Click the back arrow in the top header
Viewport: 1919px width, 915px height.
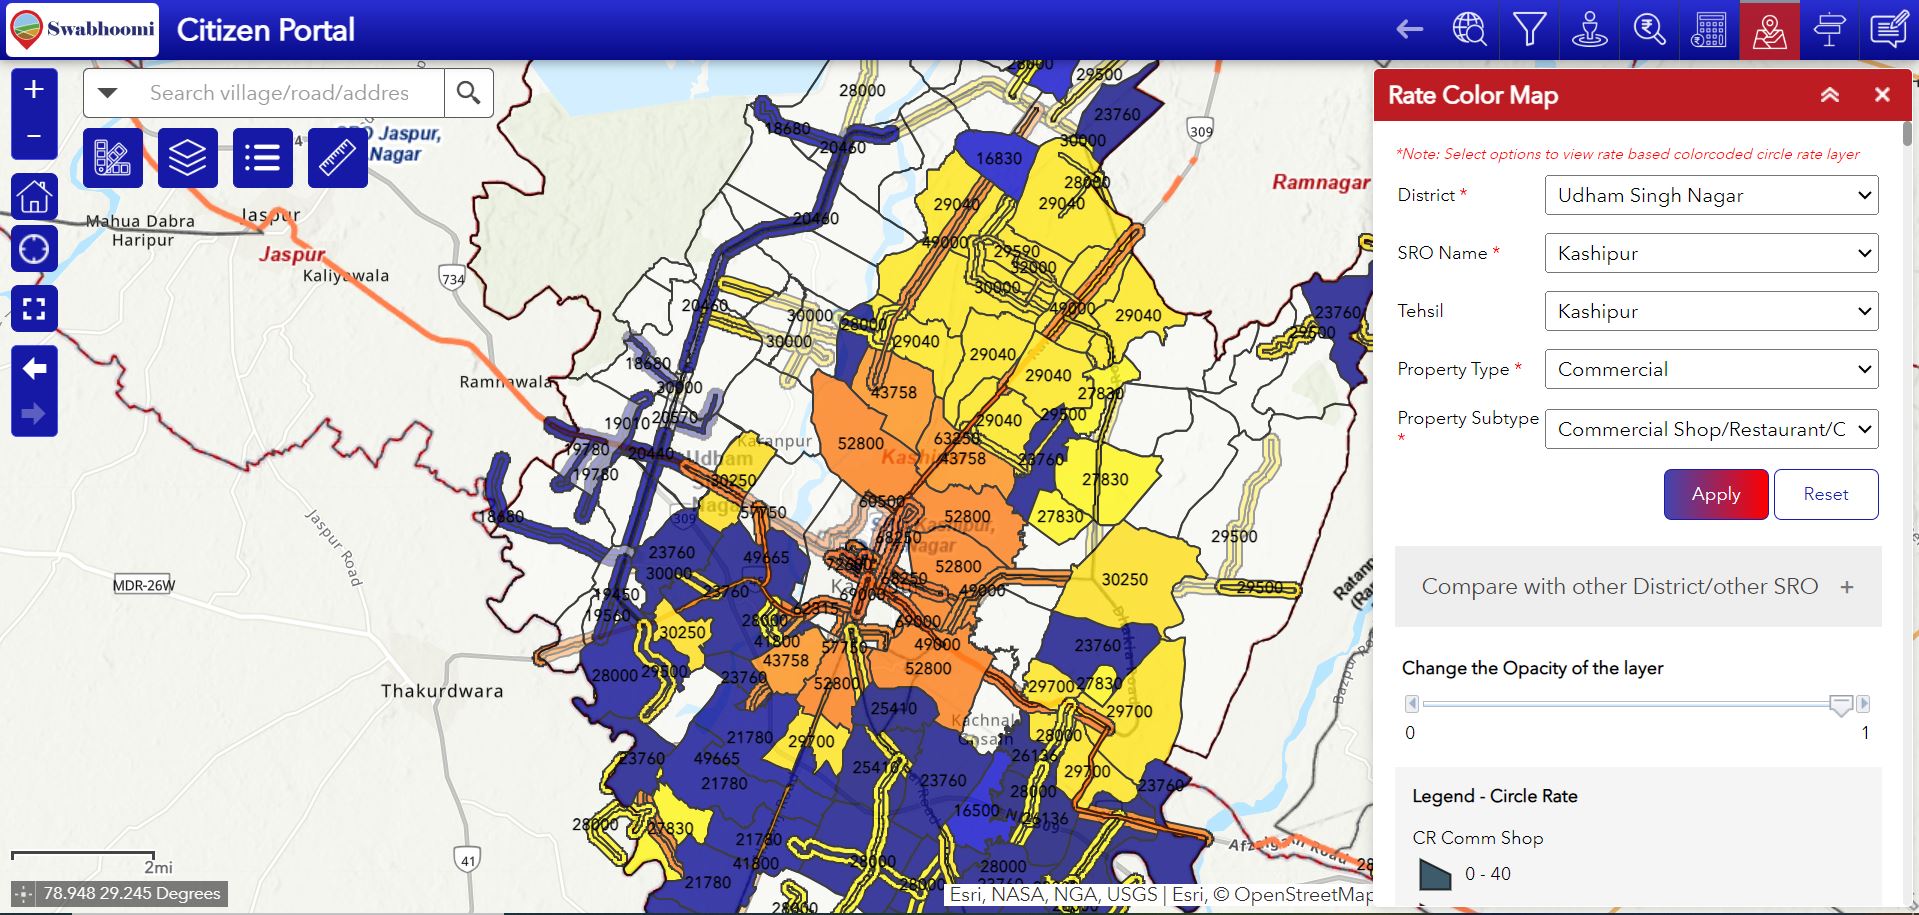pyautogui.click(x=1410, y=30)
